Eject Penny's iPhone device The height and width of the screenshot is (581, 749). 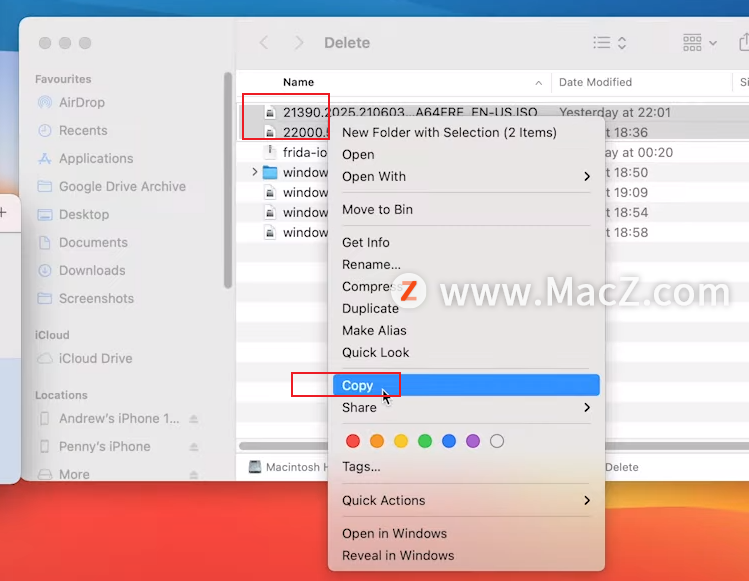point(193,447)
